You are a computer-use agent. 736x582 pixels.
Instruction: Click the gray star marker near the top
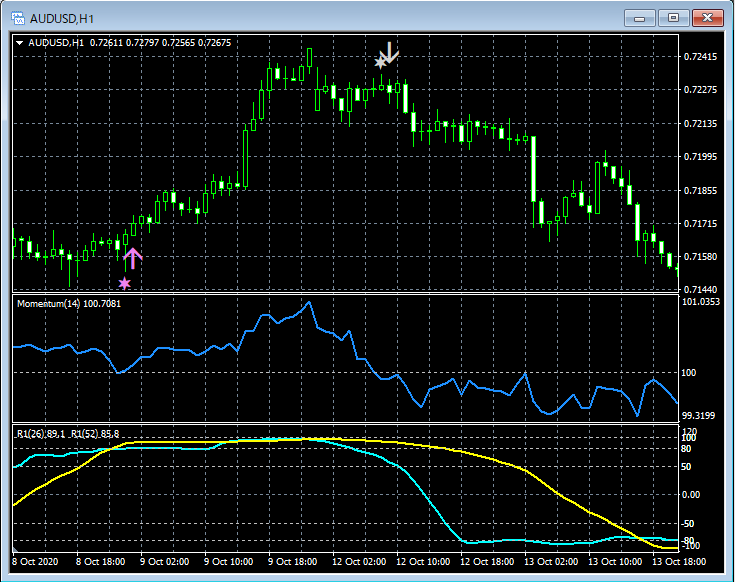point(380,63)
